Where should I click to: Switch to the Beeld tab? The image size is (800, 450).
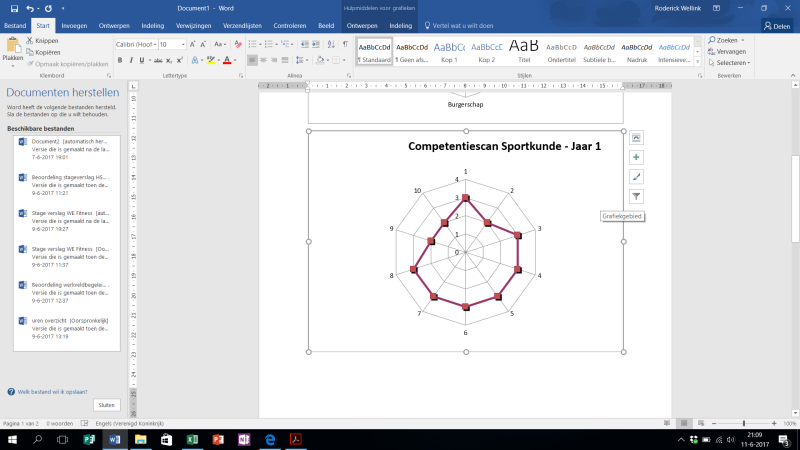[326, 26]
